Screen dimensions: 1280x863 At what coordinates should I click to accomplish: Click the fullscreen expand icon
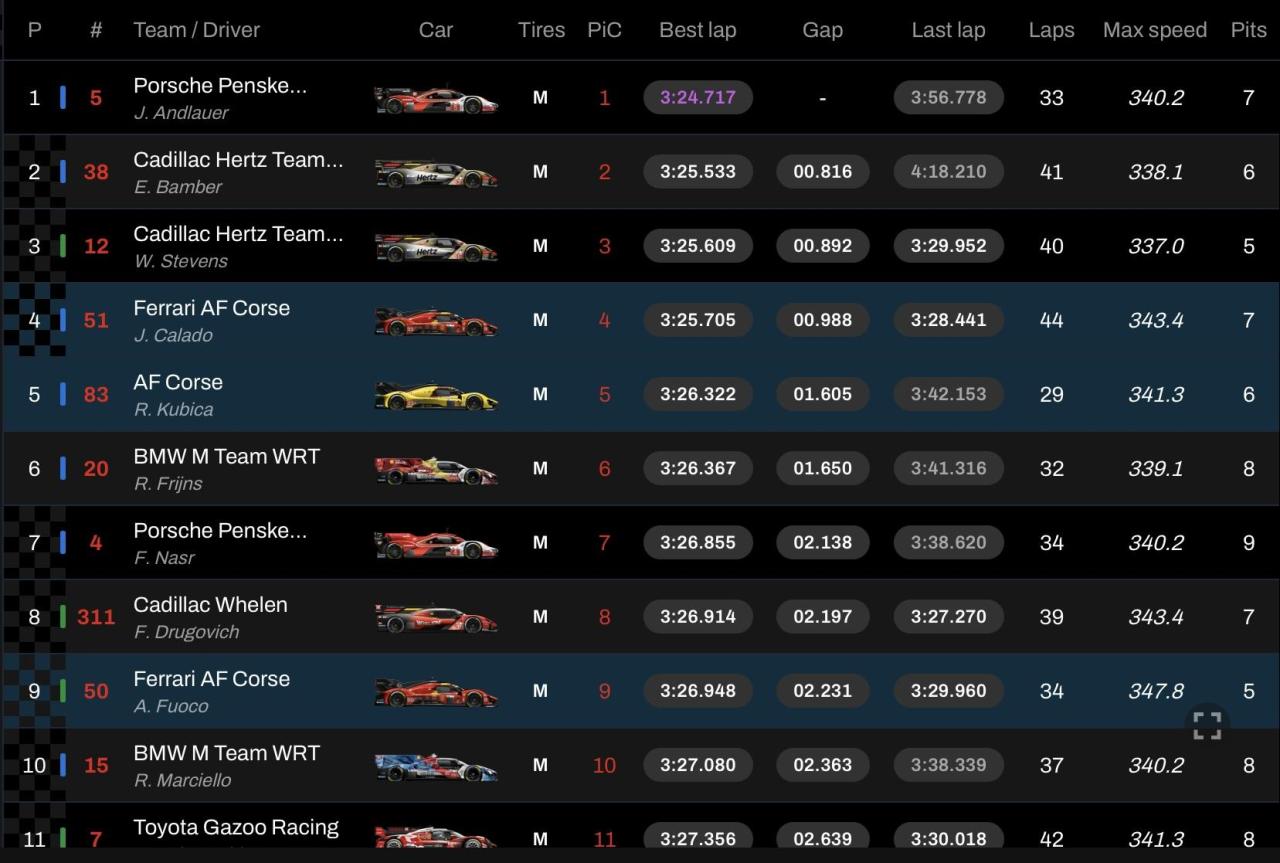(x=1207, y=726)
